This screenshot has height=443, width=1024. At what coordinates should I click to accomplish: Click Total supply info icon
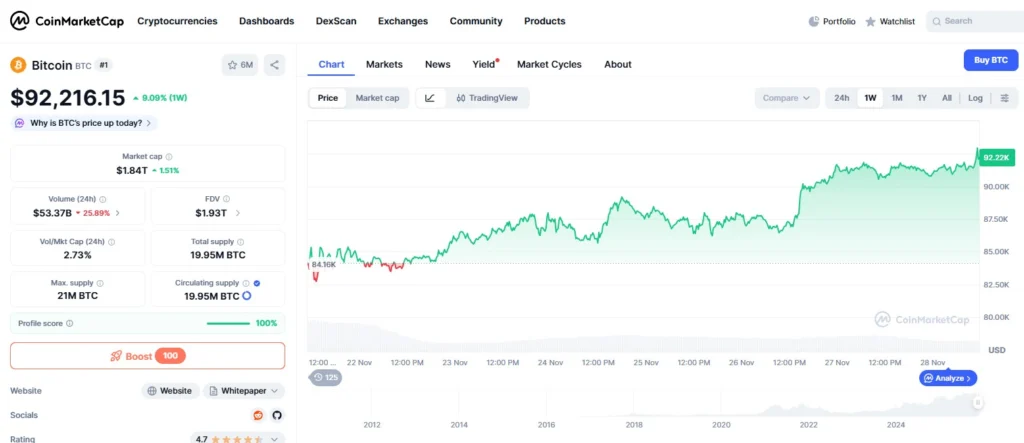click(240, 242)
